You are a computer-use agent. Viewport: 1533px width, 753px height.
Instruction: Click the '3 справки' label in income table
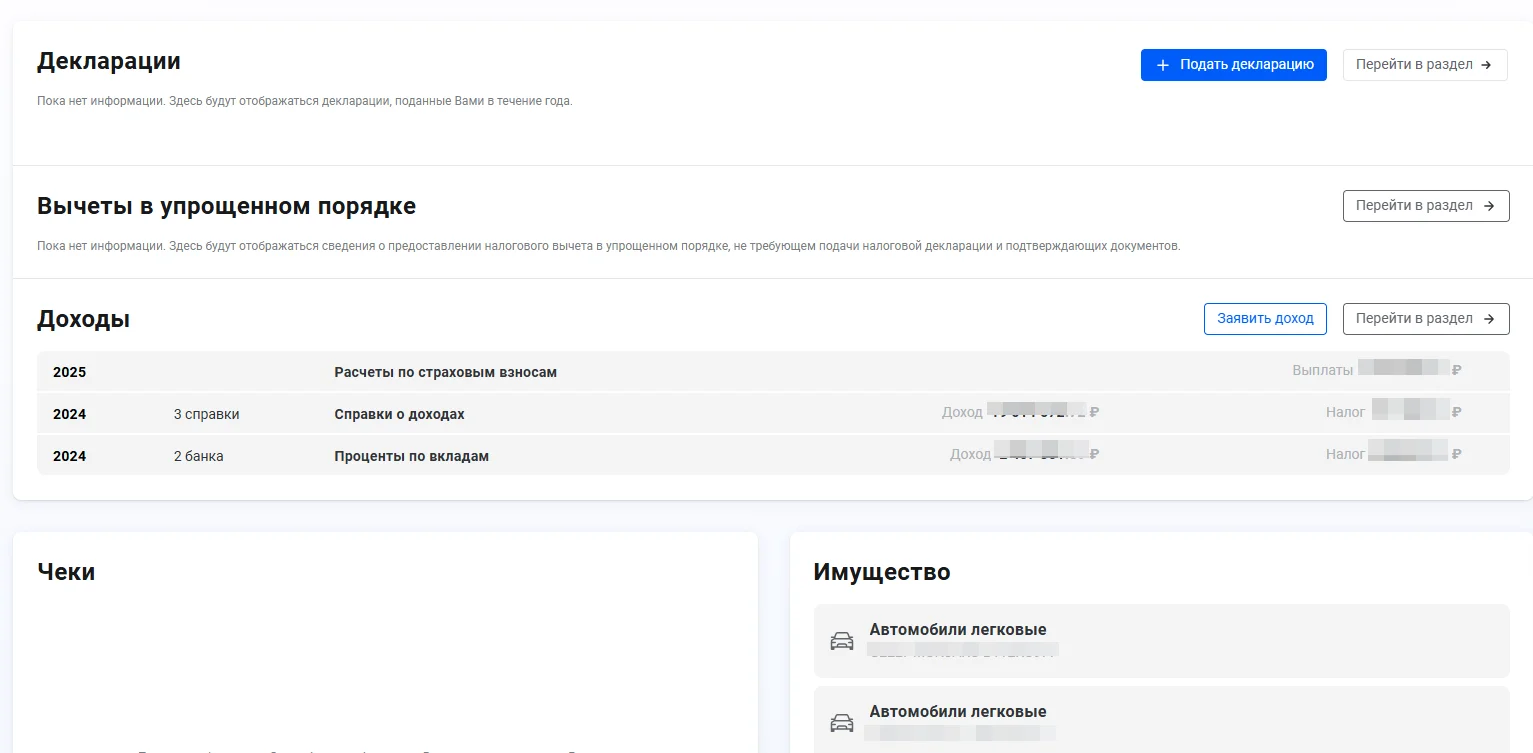206,414
